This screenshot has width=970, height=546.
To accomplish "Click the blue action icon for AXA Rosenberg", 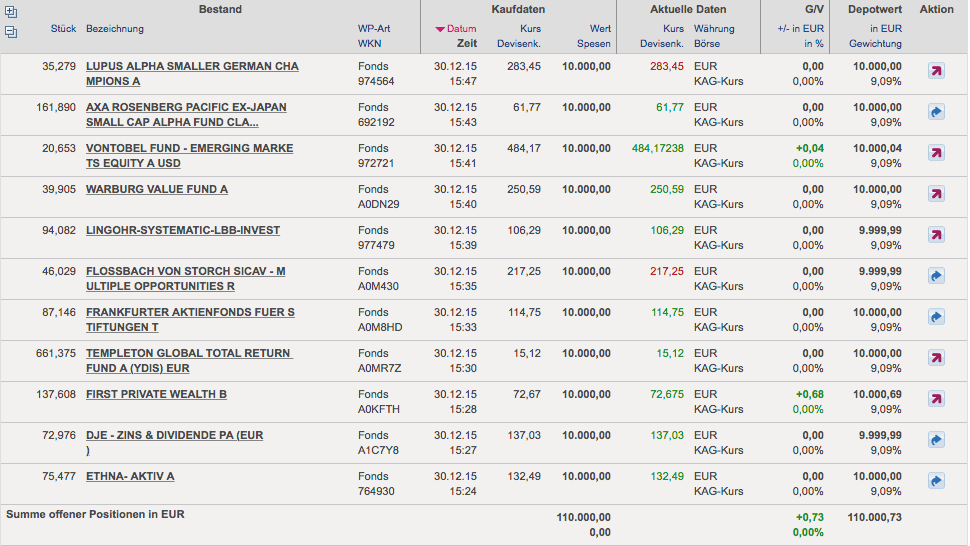I will click(936, 112).
